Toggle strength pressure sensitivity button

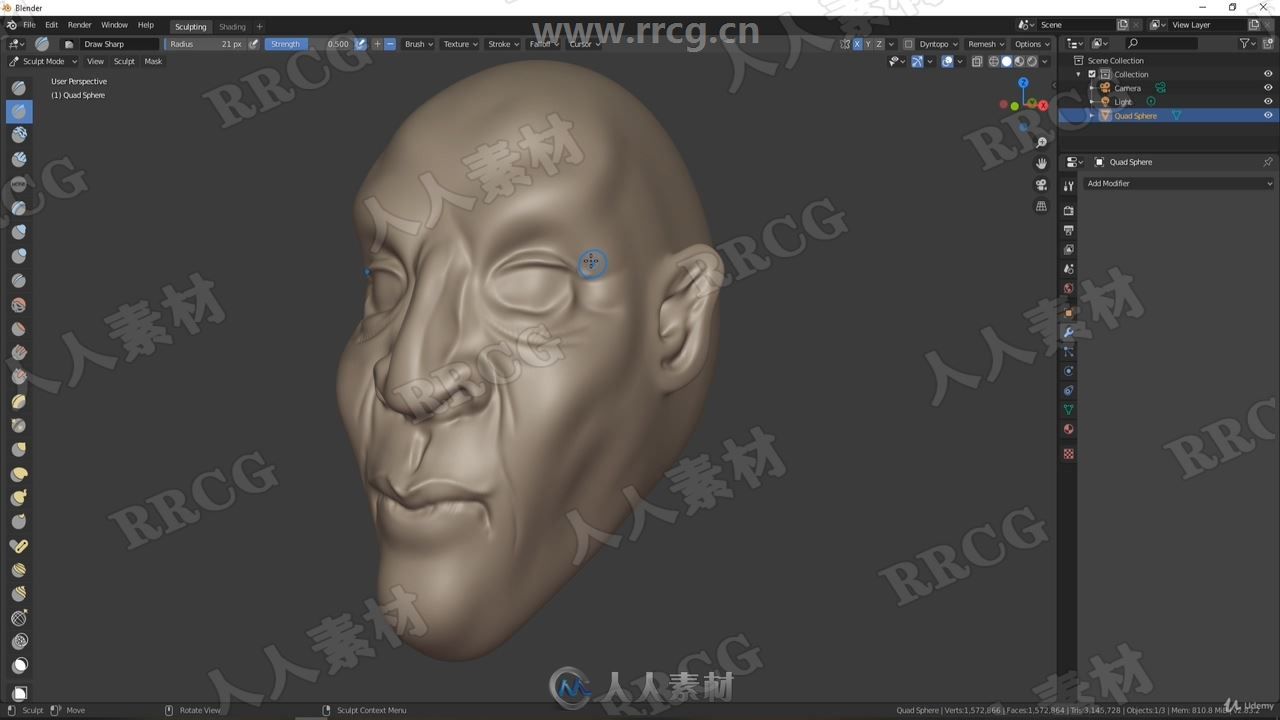click(361, 44)
